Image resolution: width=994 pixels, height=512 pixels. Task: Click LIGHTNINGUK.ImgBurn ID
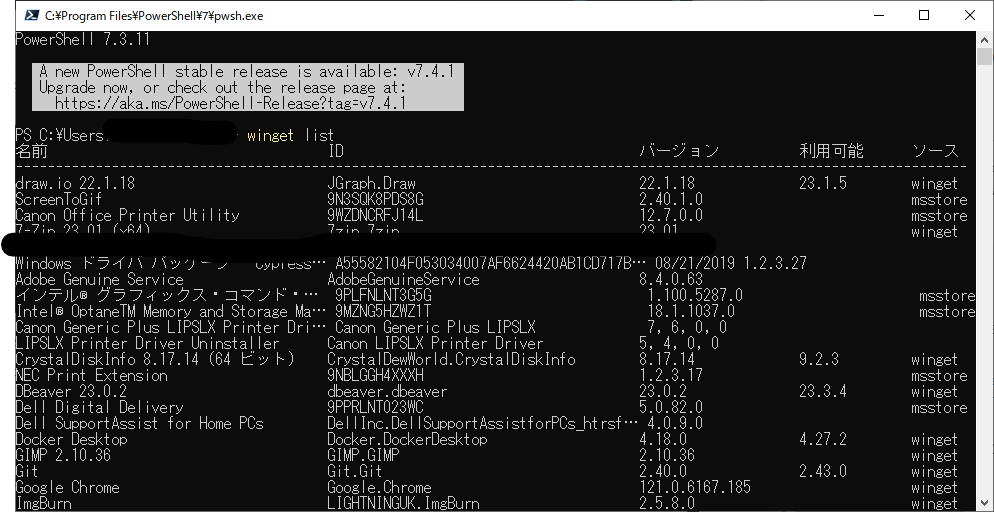[403, 503]
